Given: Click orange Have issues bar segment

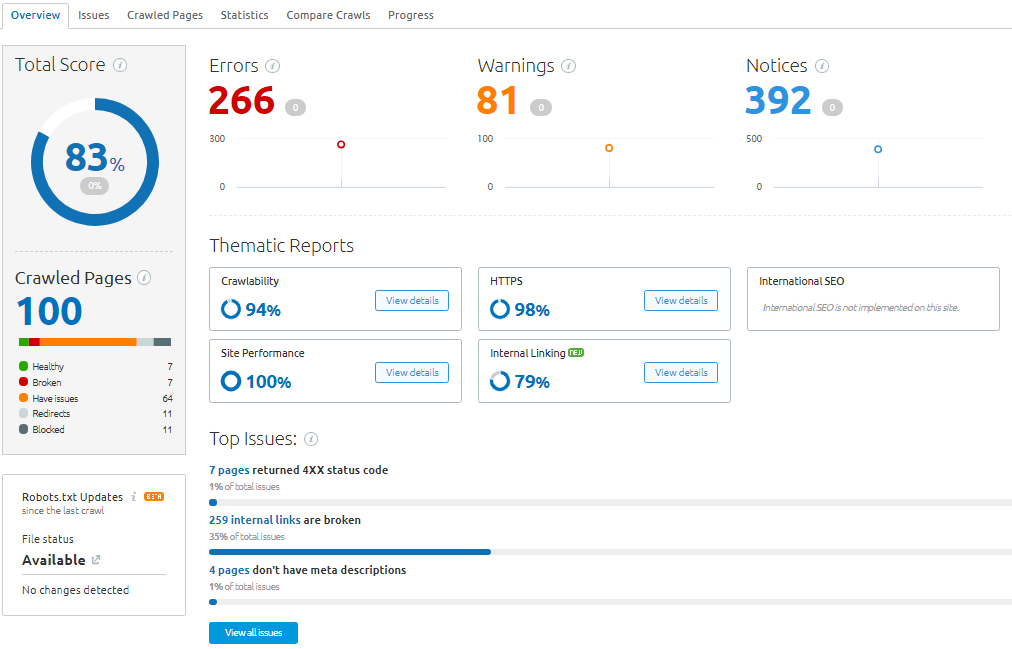Looking at the screenshot, I should 88,342.
